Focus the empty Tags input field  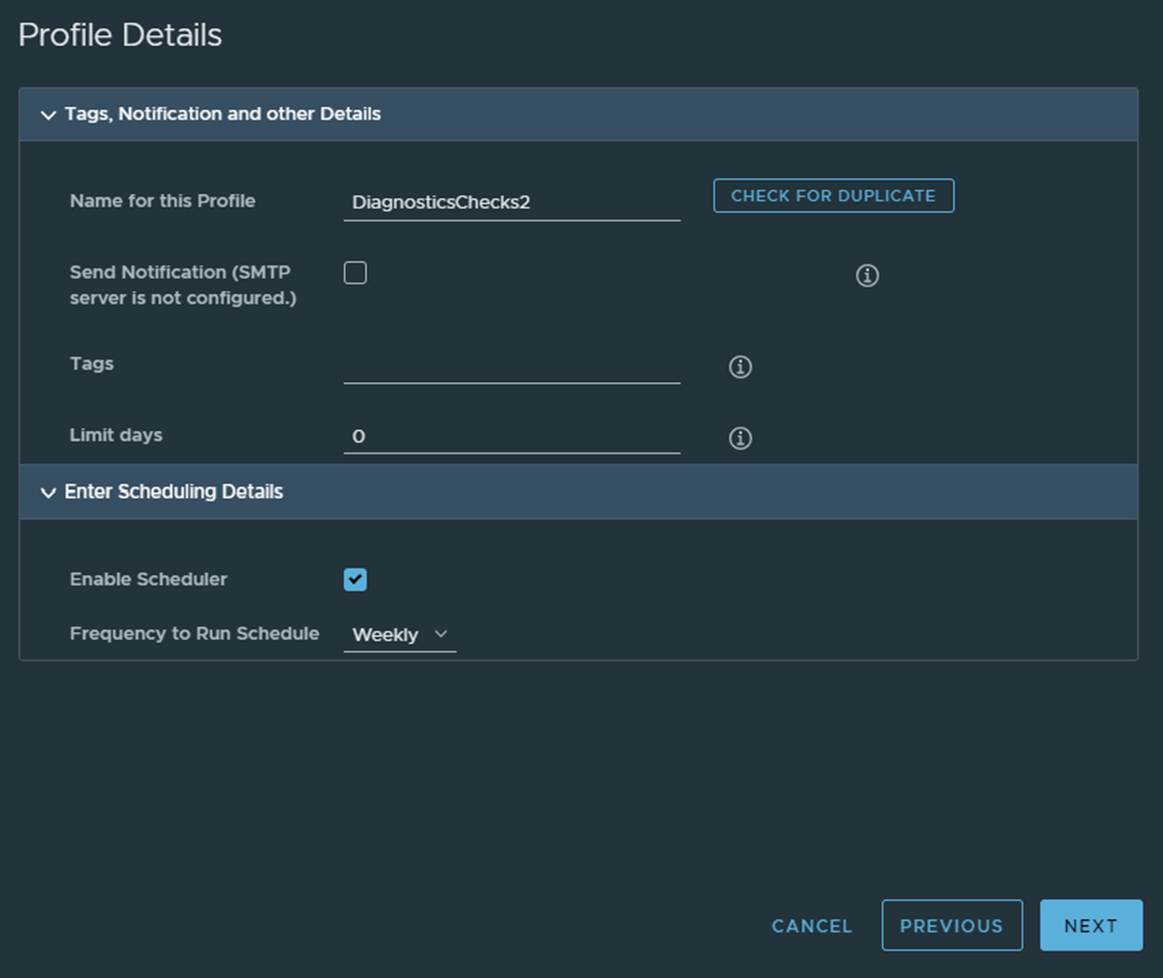pos(511,366)
